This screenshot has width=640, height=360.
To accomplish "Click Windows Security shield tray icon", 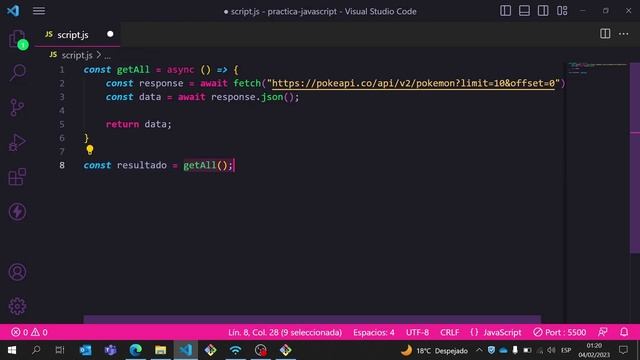I will pyautogui.click(x=491, y=350).
